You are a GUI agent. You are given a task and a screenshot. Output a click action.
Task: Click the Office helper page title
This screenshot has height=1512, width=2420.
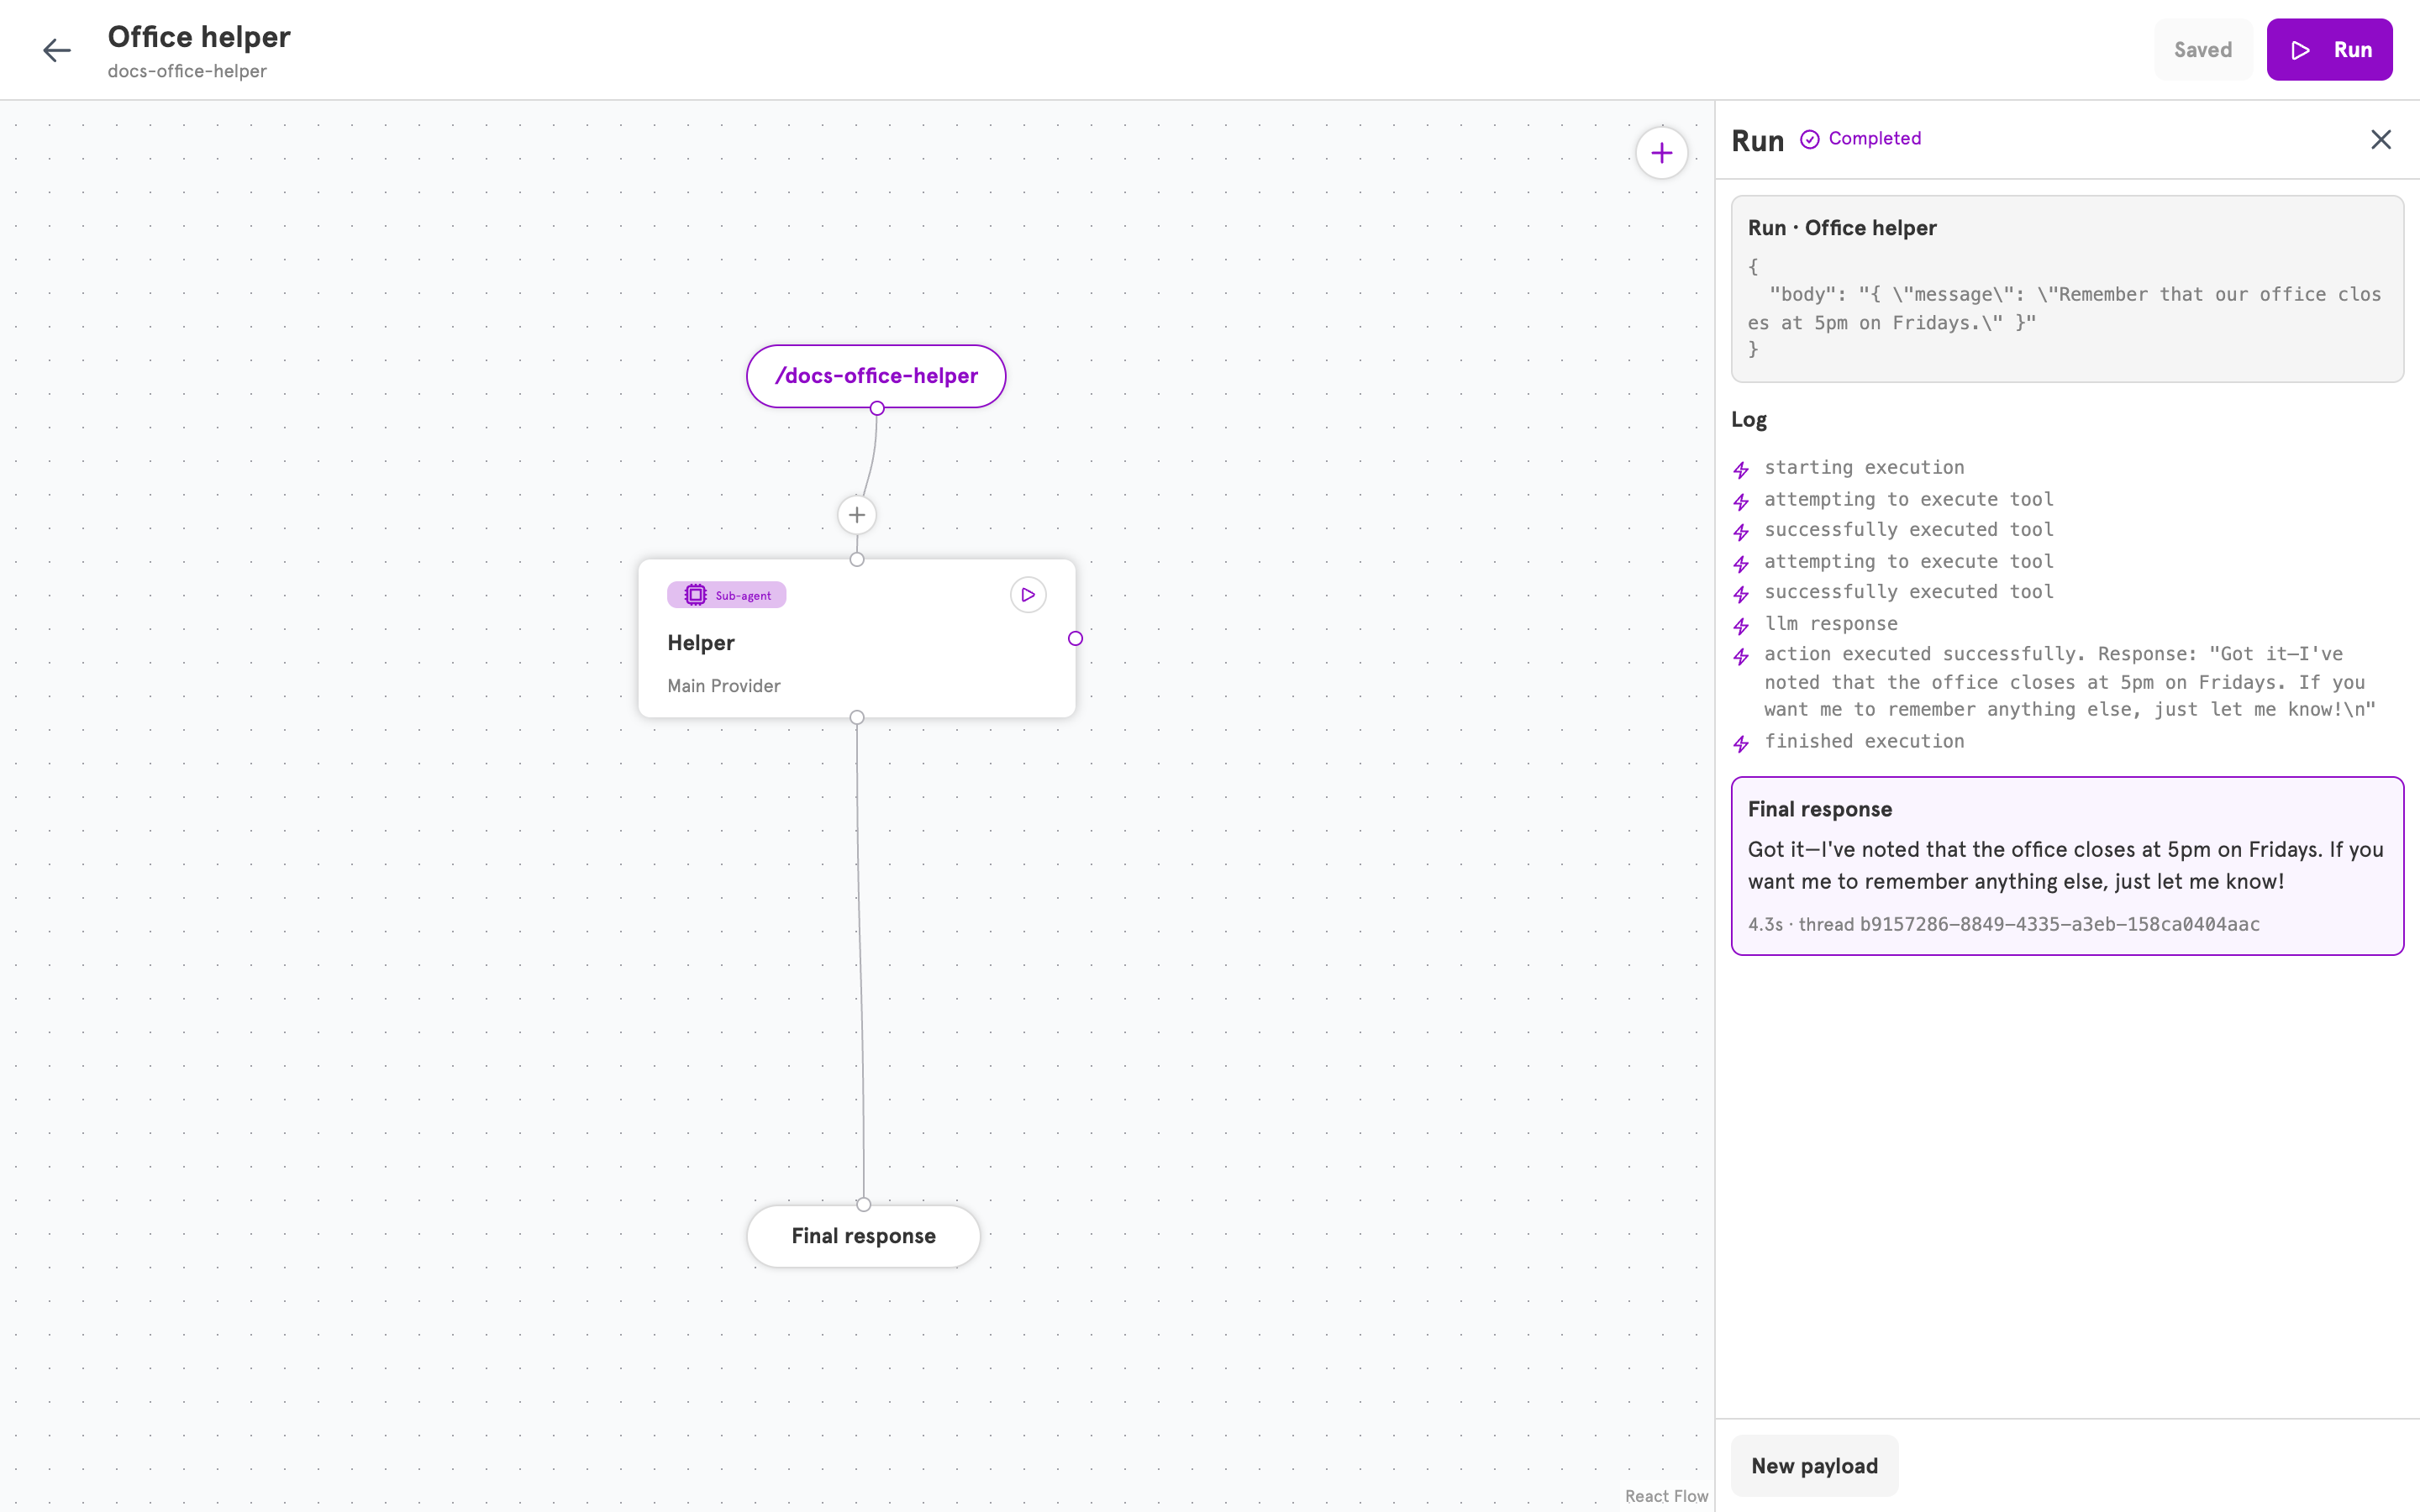[x=199, y=37]
